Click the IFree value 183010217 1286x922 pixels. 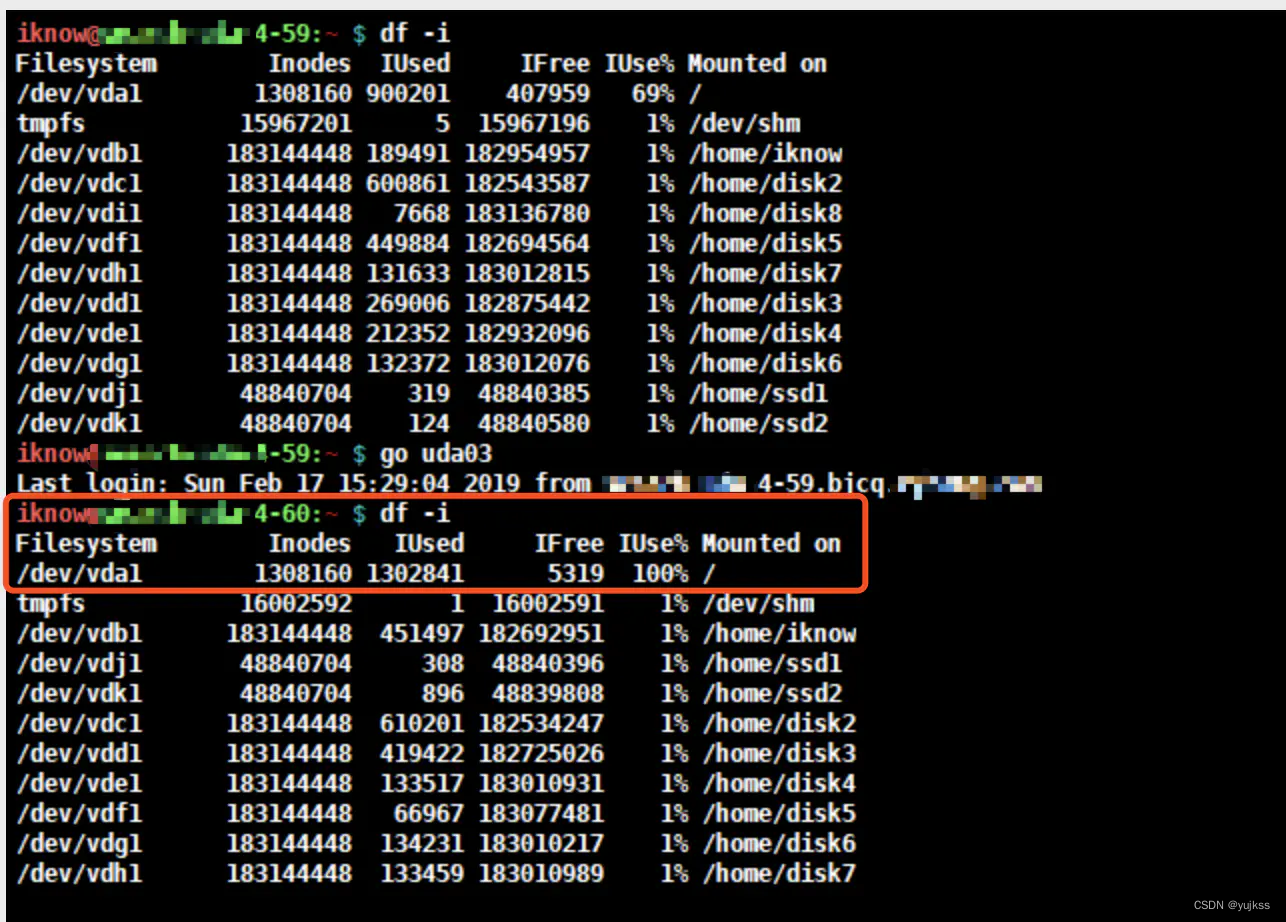point(541,844)
